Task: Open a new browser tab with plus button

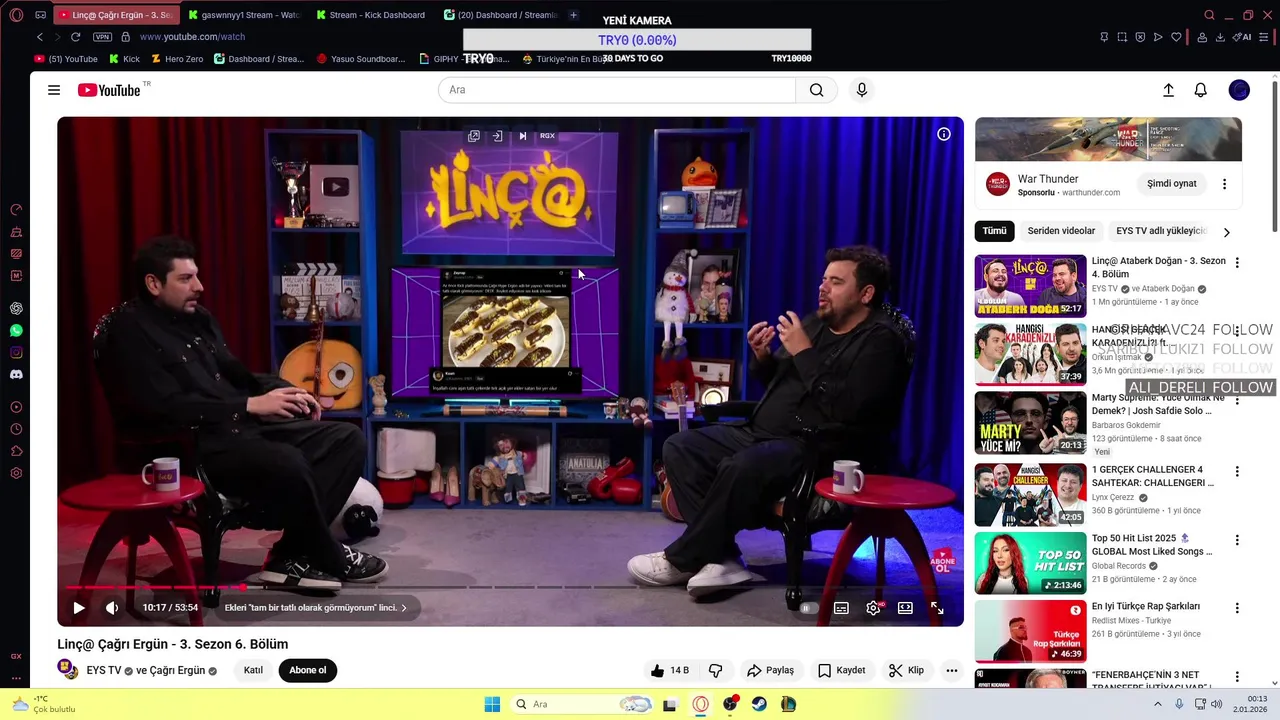Action: [x=573, y=15]
